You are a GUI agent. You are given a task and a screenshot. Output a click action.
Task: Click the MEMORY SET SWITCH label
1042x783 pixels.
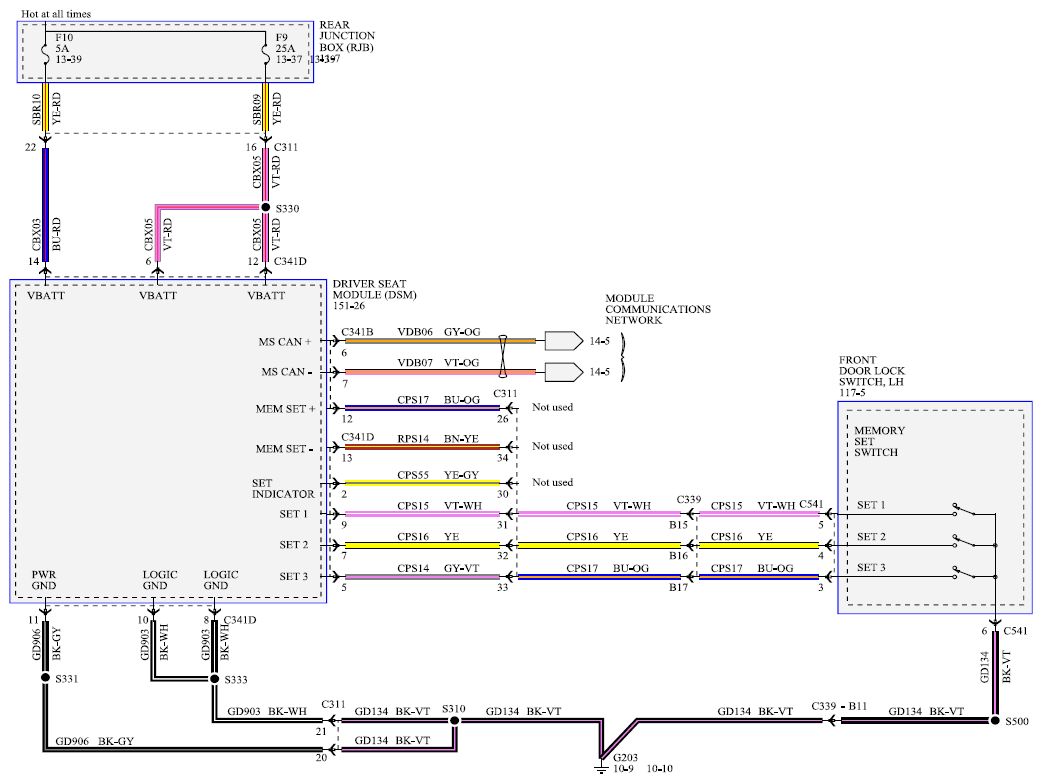pyautogui.click(x=880, y=441)
